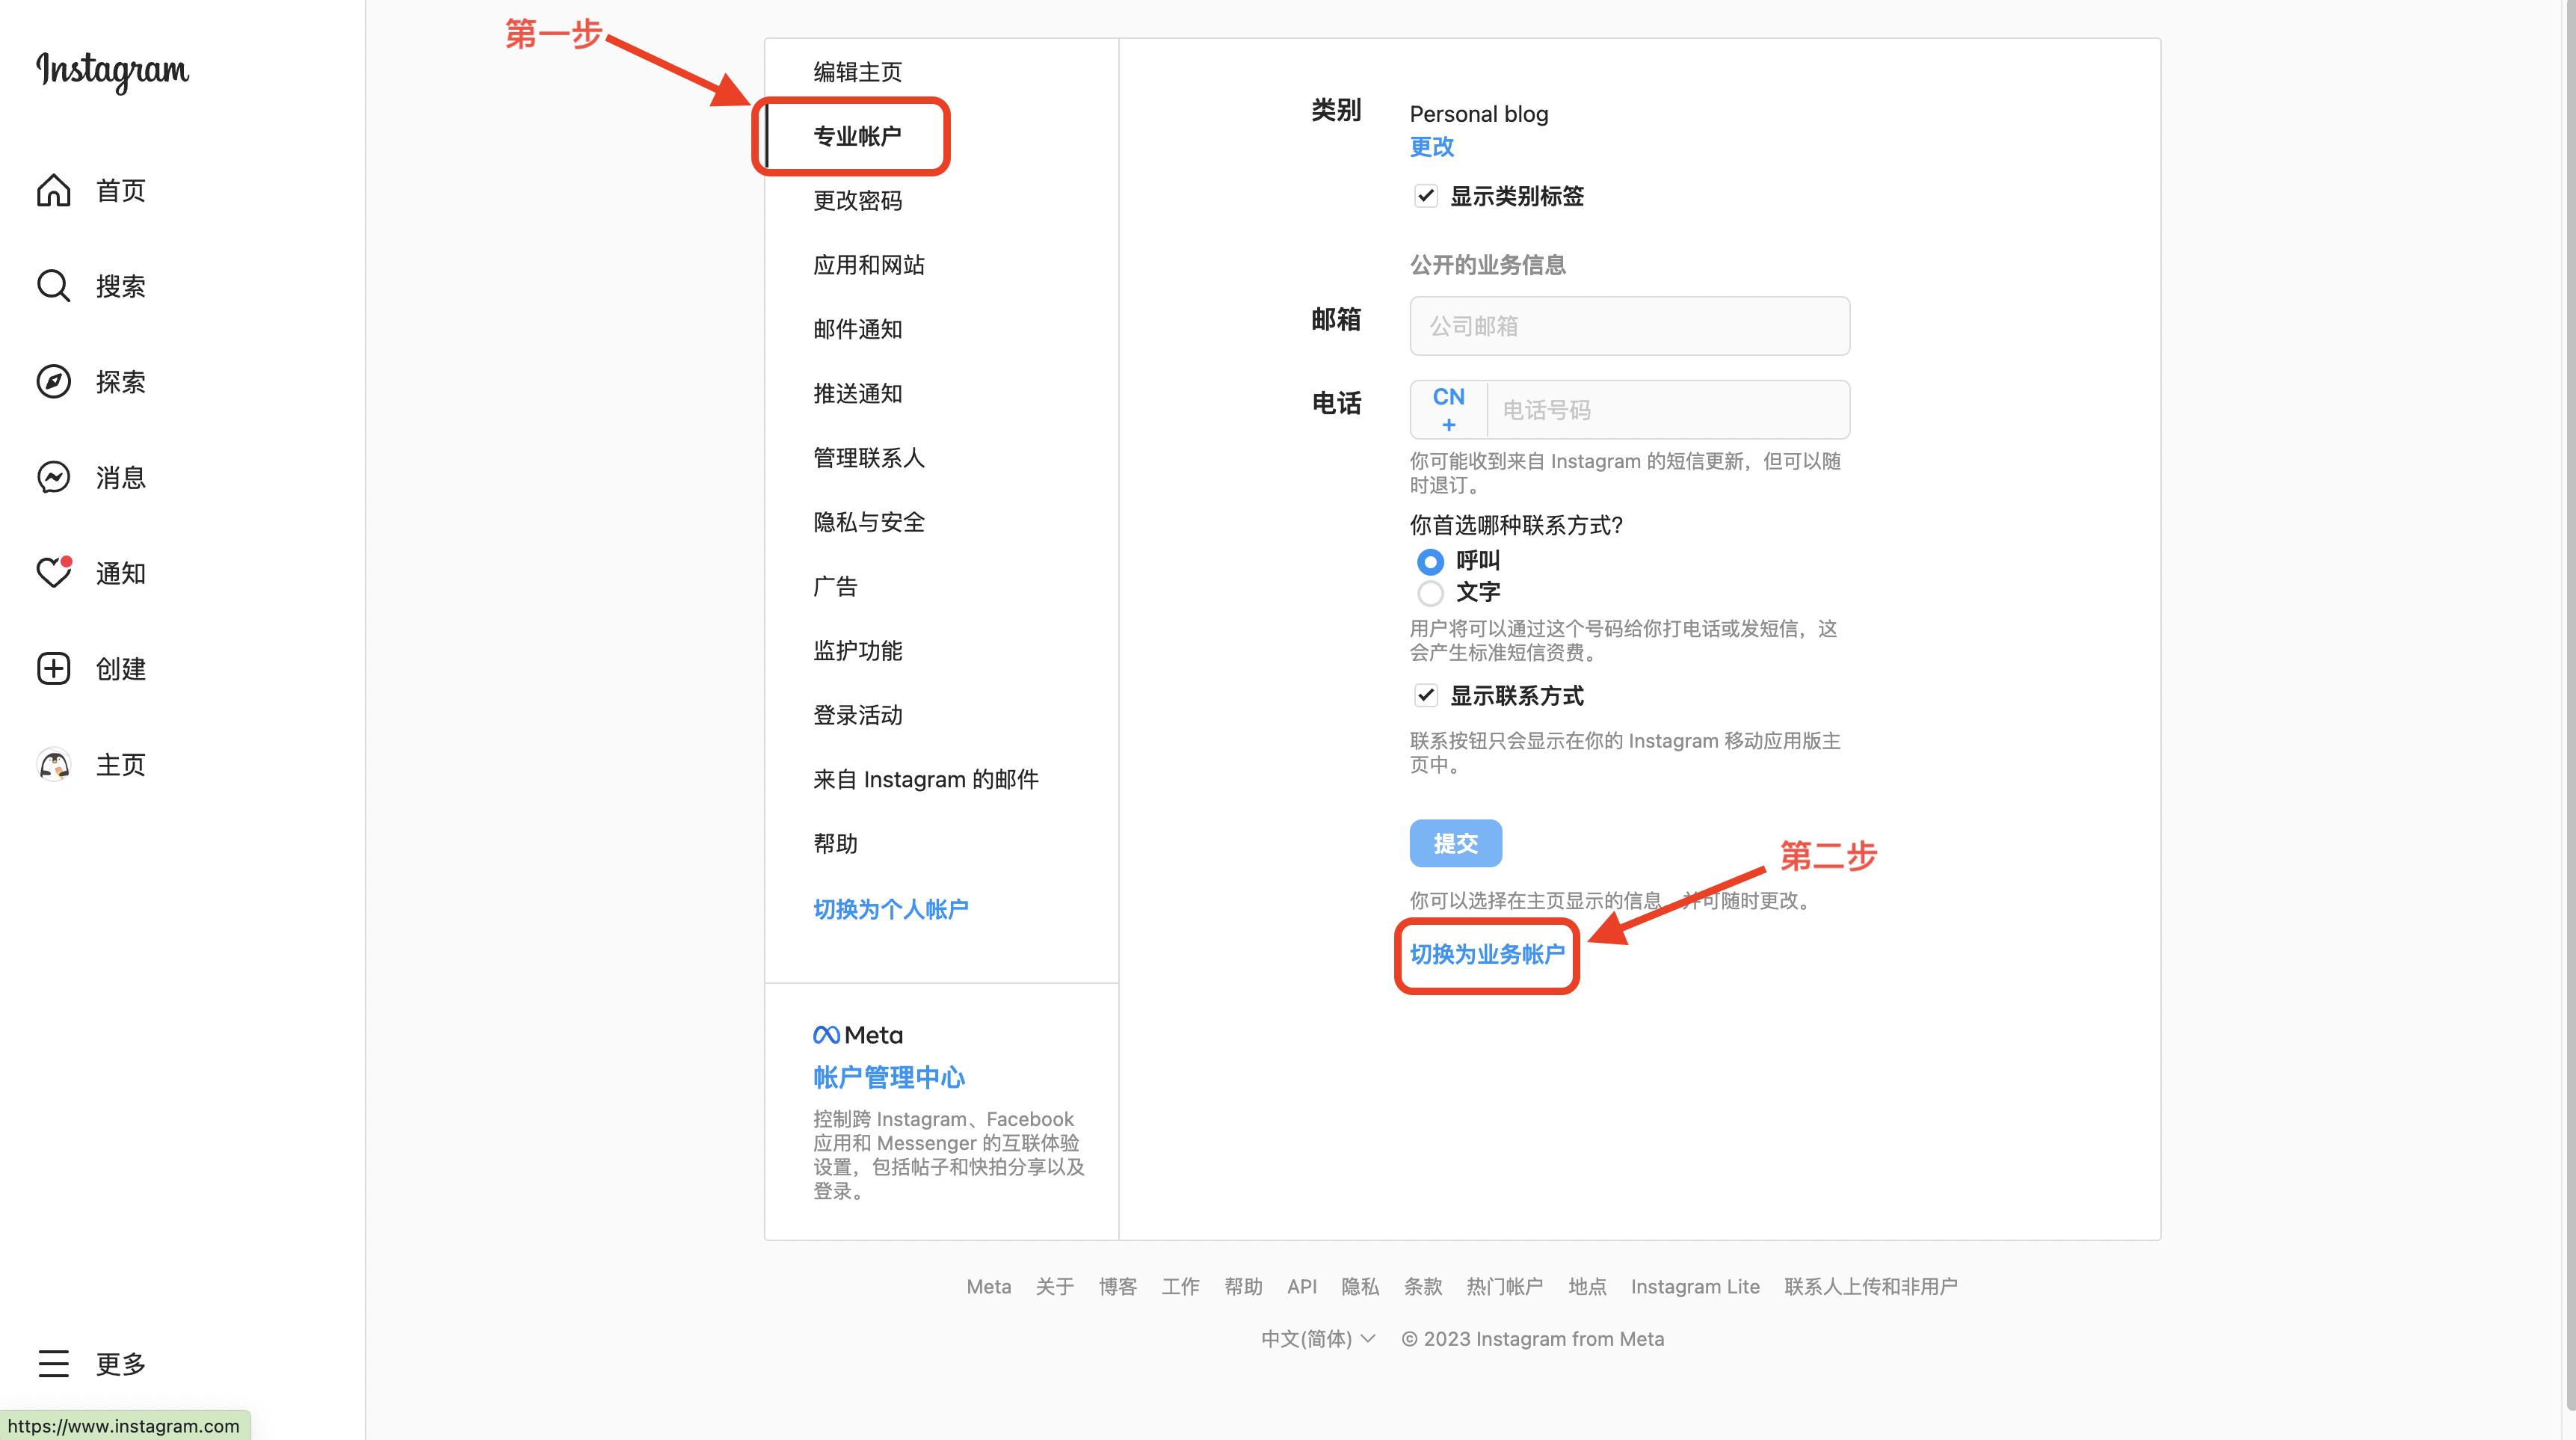Click the 工作 footer link

(1180, 1287)
